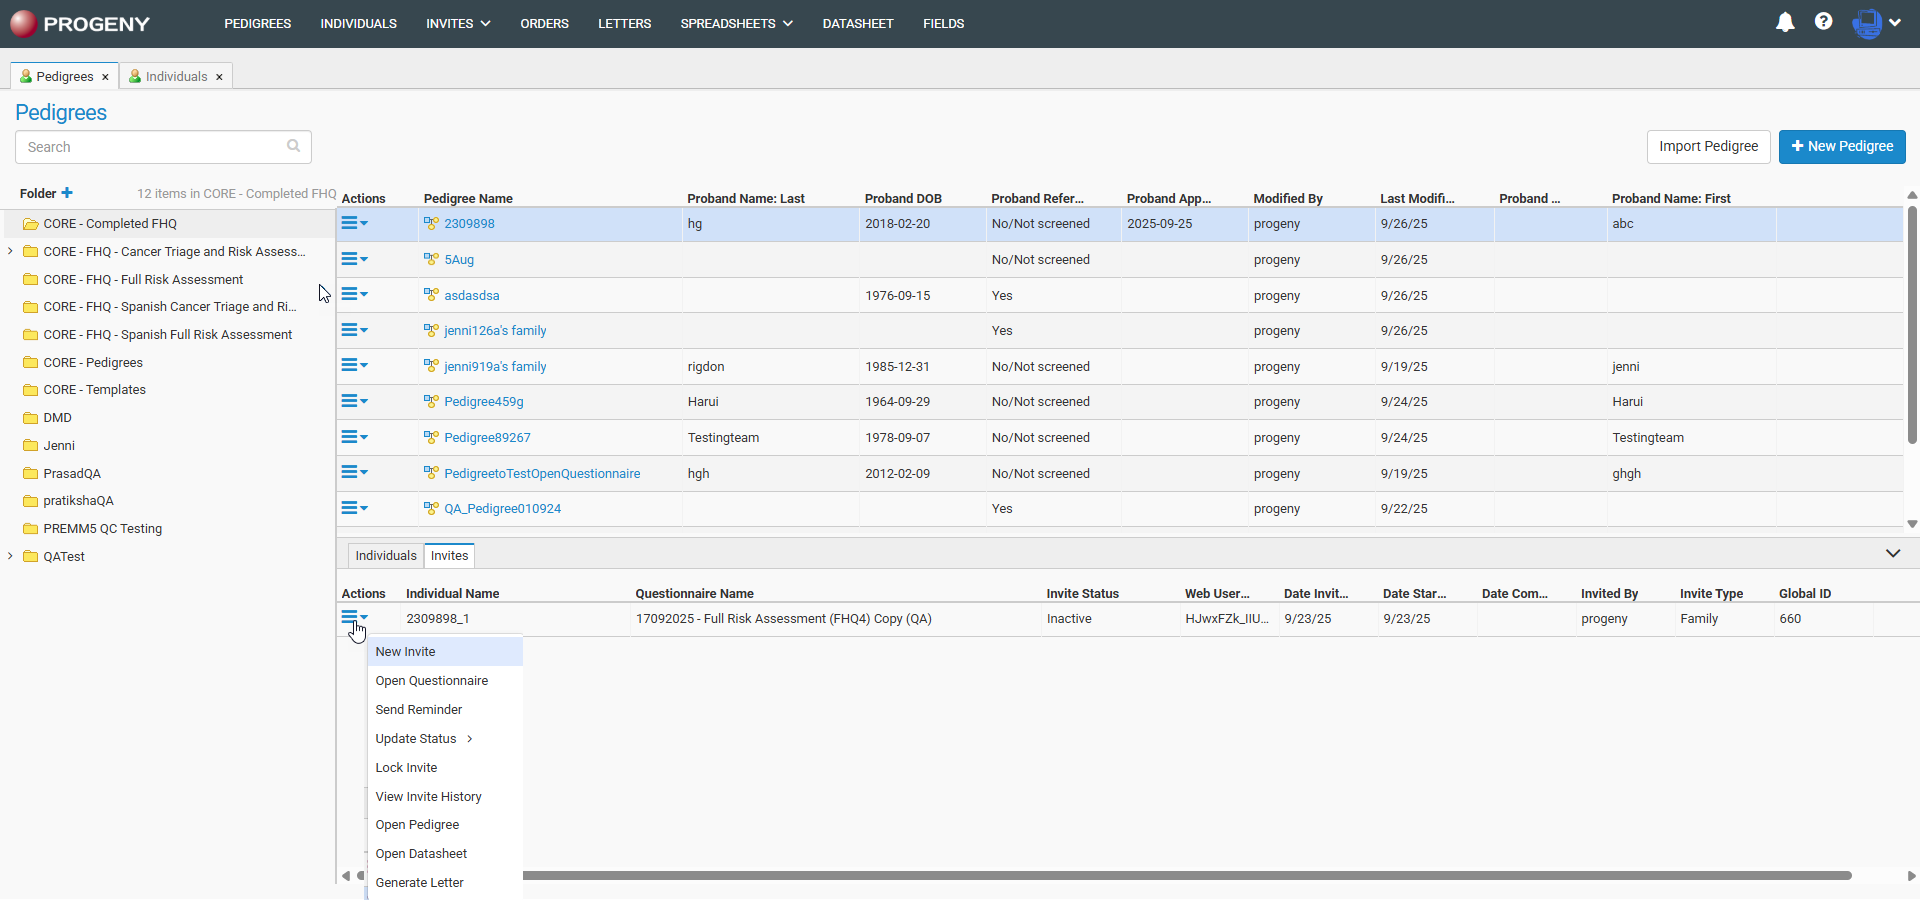Switch to the Individuals sub-tab
The width and height of the screenshot is (1920, 900).
pyautogui.click(x=385, y=556)
